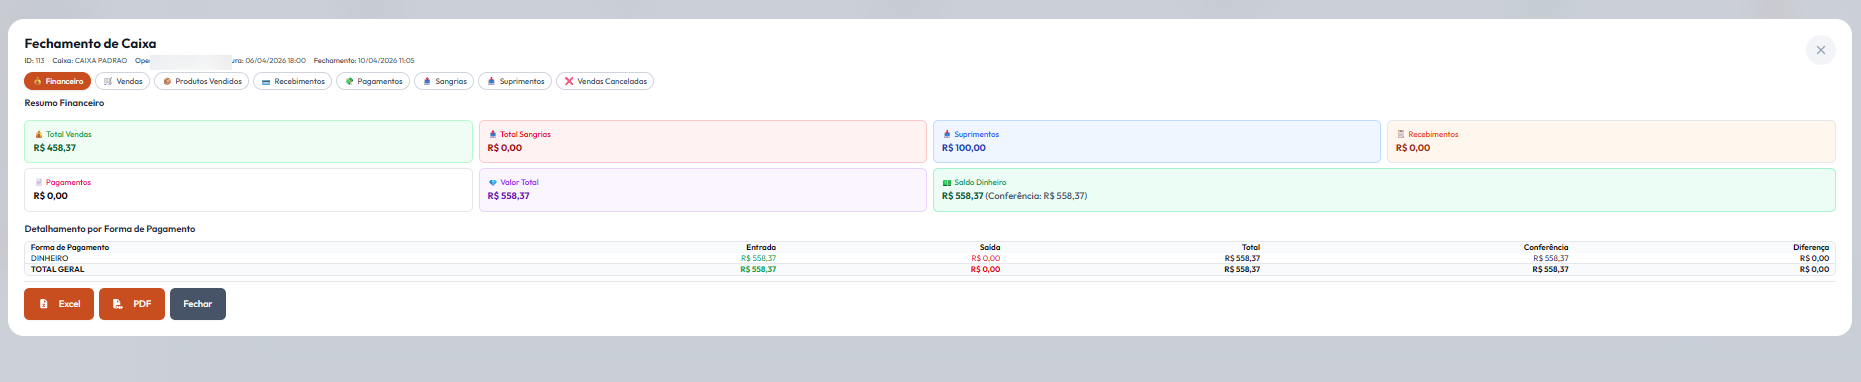Screen dimensions: 1861x382
Task: Show the Vendas Canceladas tab
Action: (605, 81)
